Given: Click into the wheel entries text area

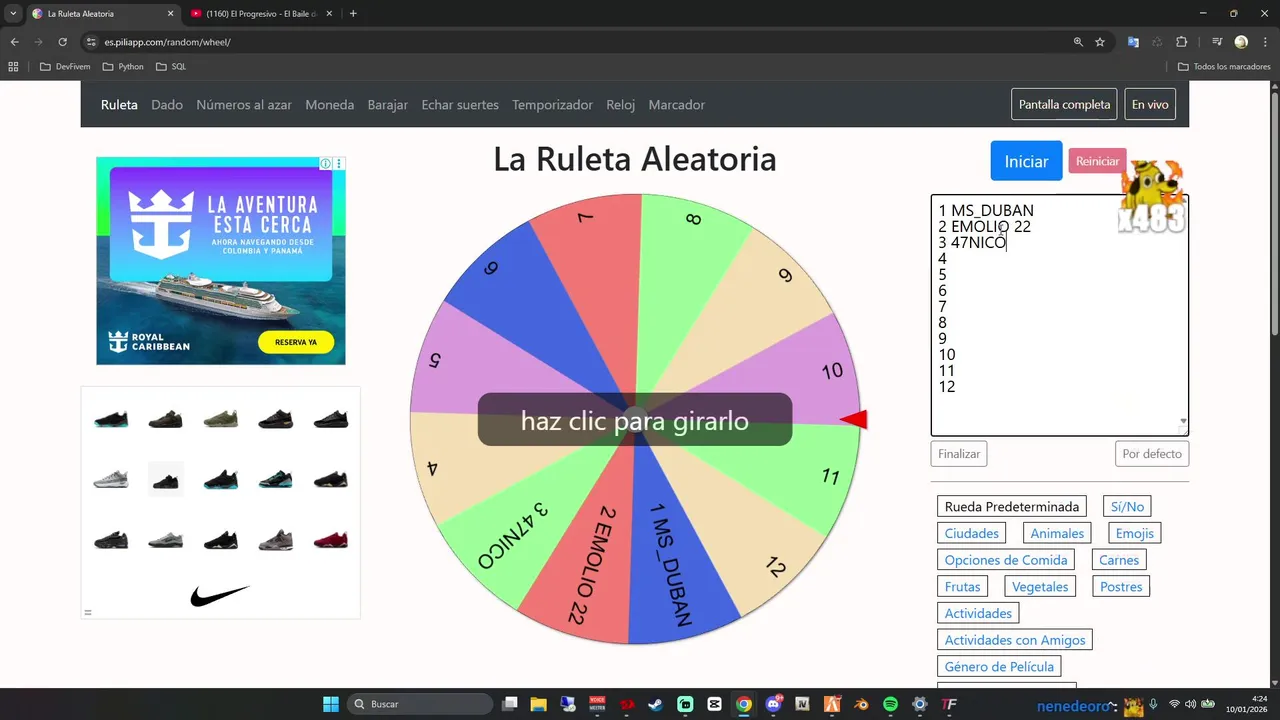Looking at the screenshot, I should 1059,315.
